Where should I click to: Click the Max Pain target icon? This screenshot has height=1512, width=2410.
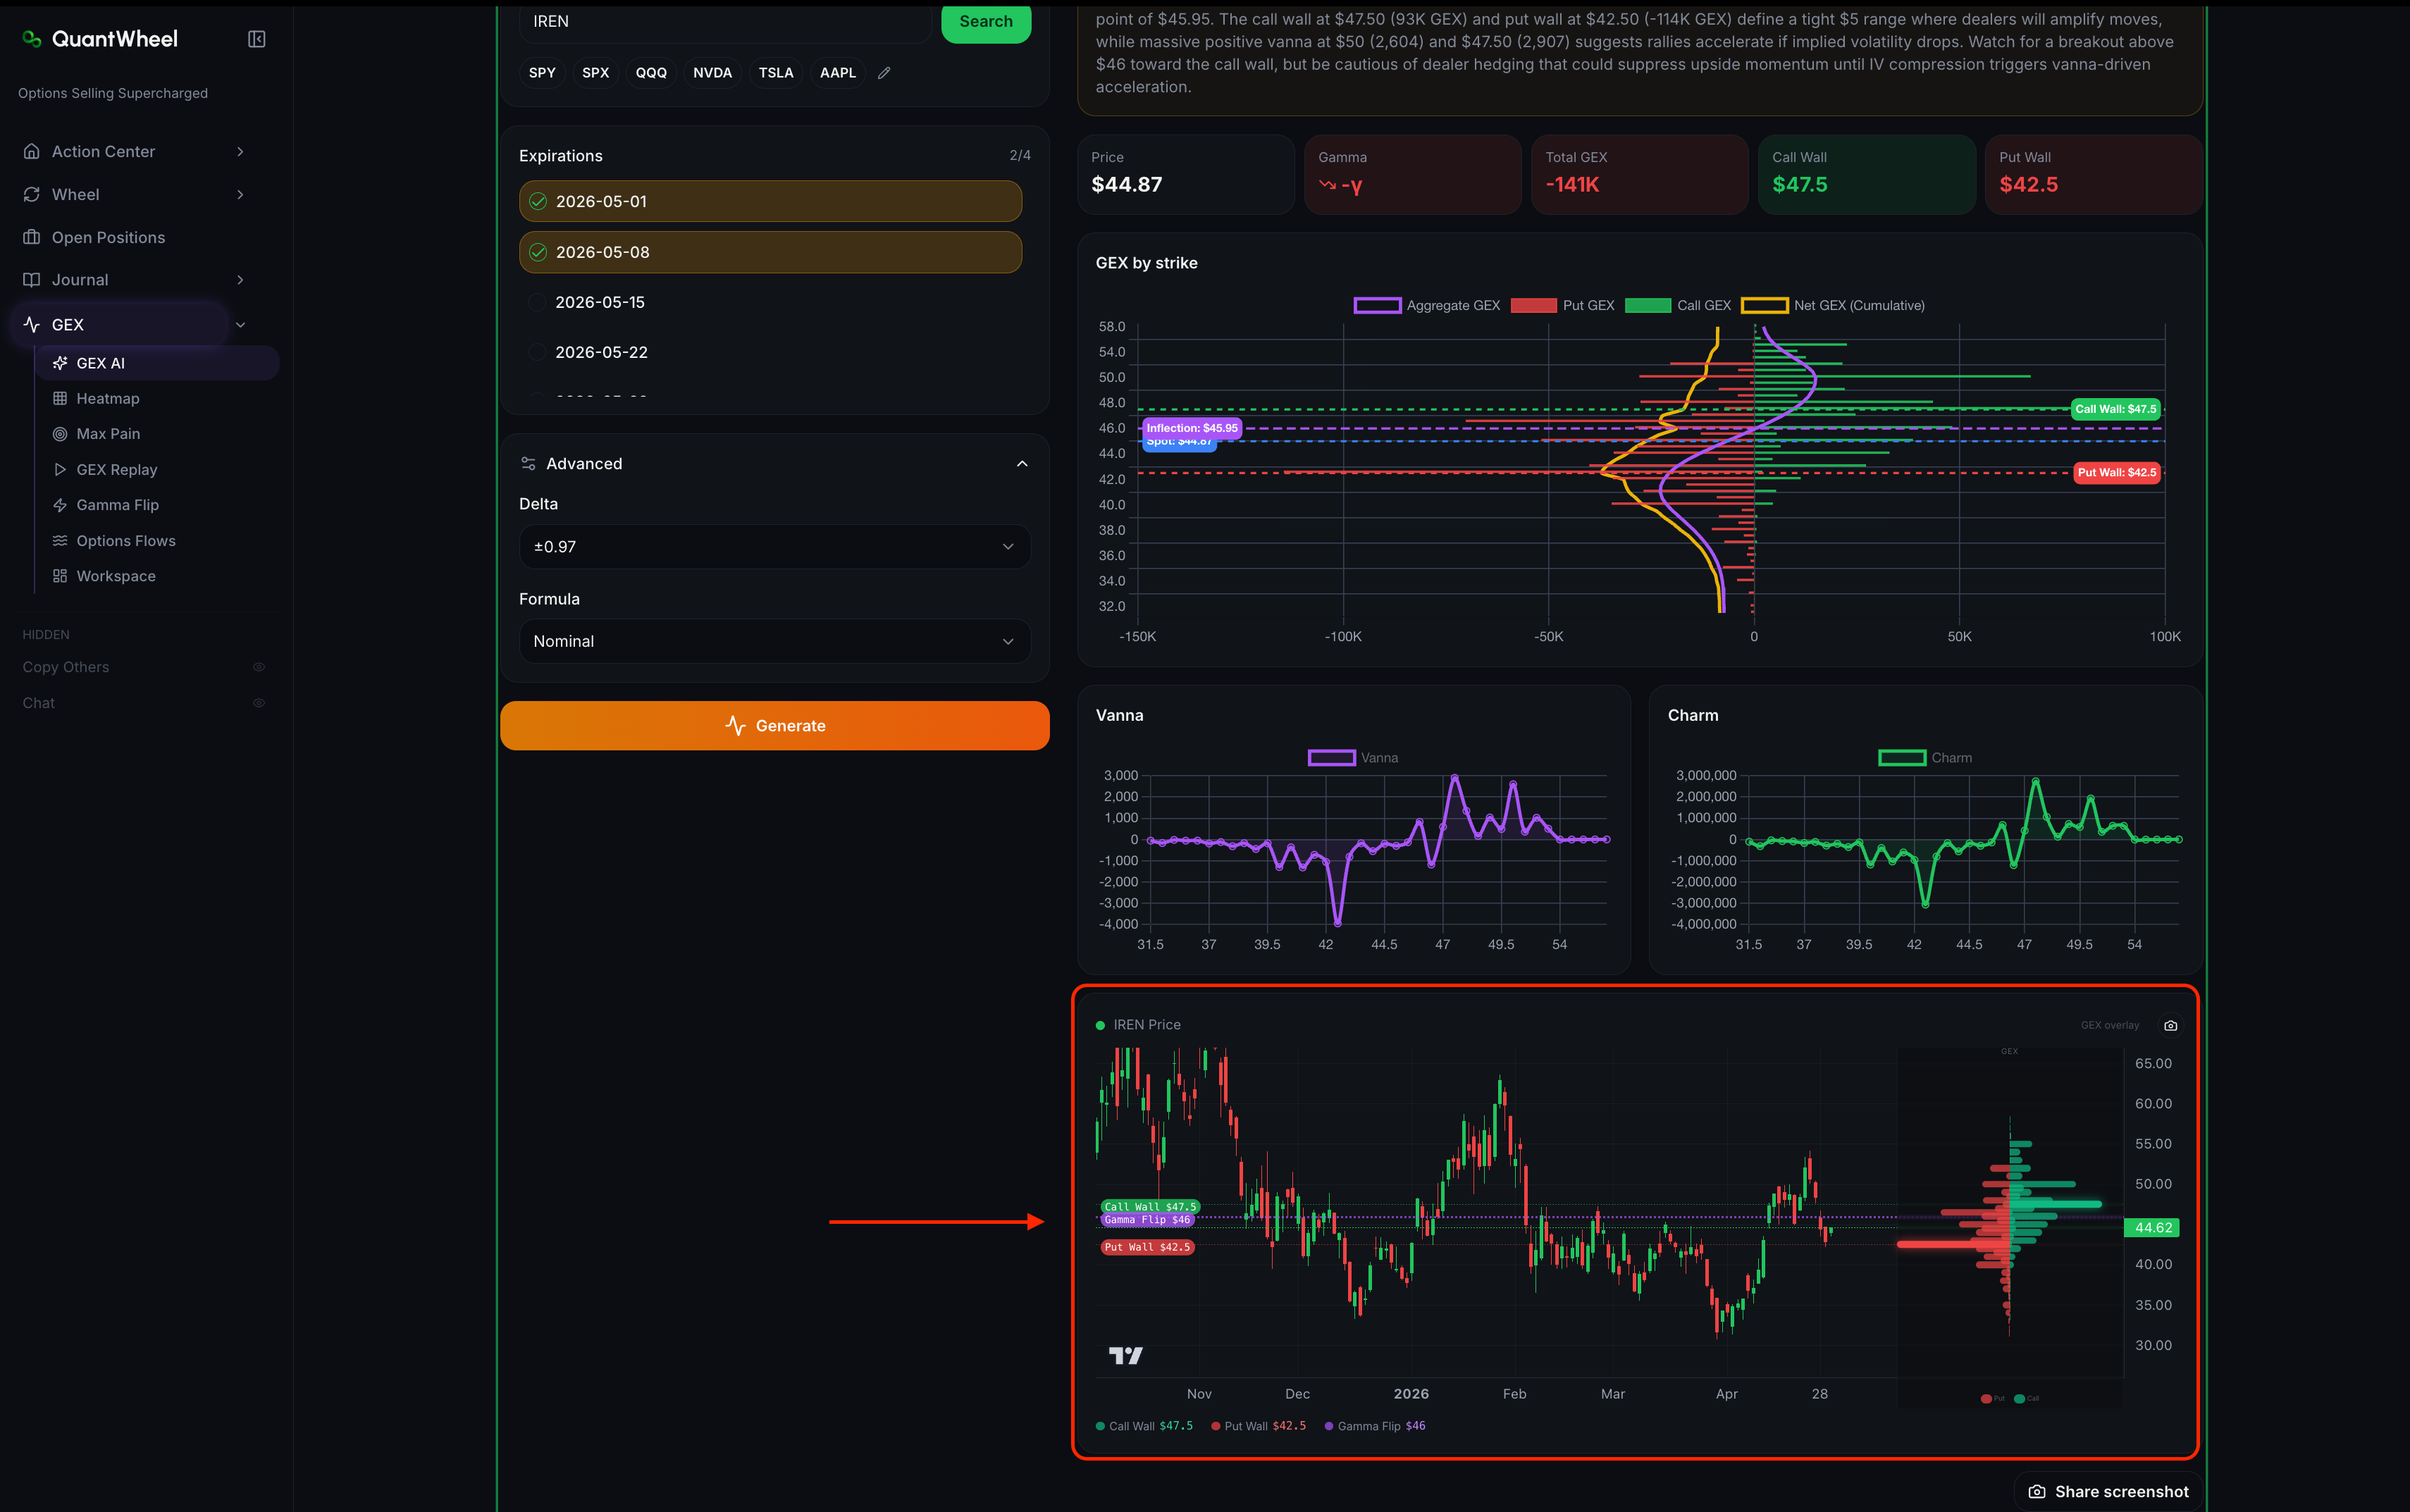60,434
